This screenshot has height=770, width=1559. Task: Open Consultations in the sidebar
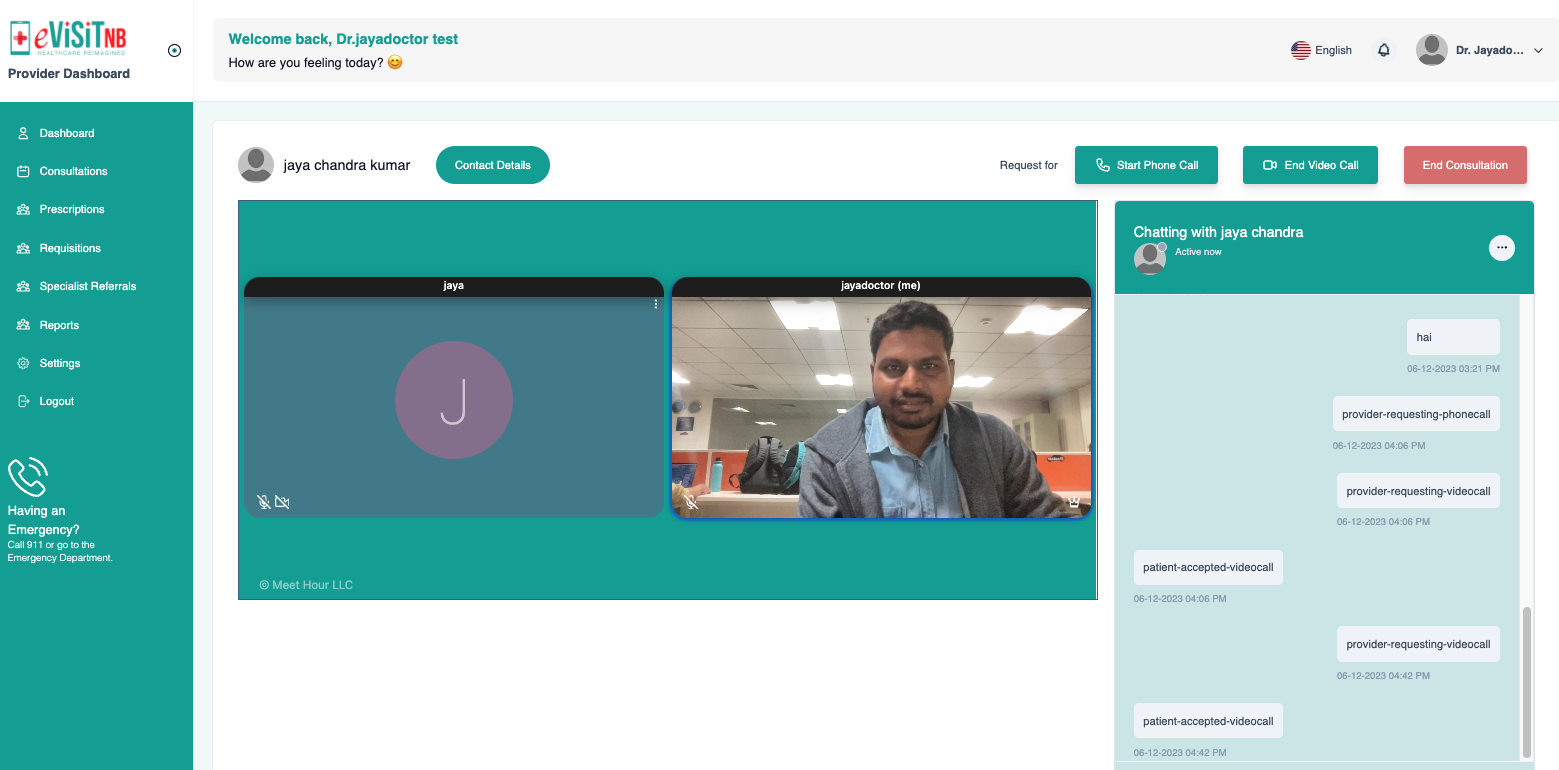coord(73,171)
